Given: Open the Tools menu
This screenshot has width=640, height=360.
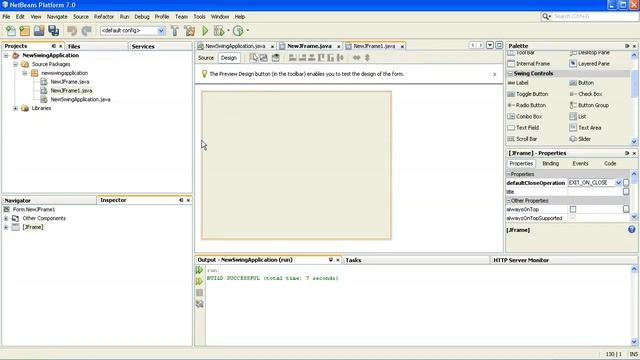Looking at the screenshot, I should tap(199, 17).
